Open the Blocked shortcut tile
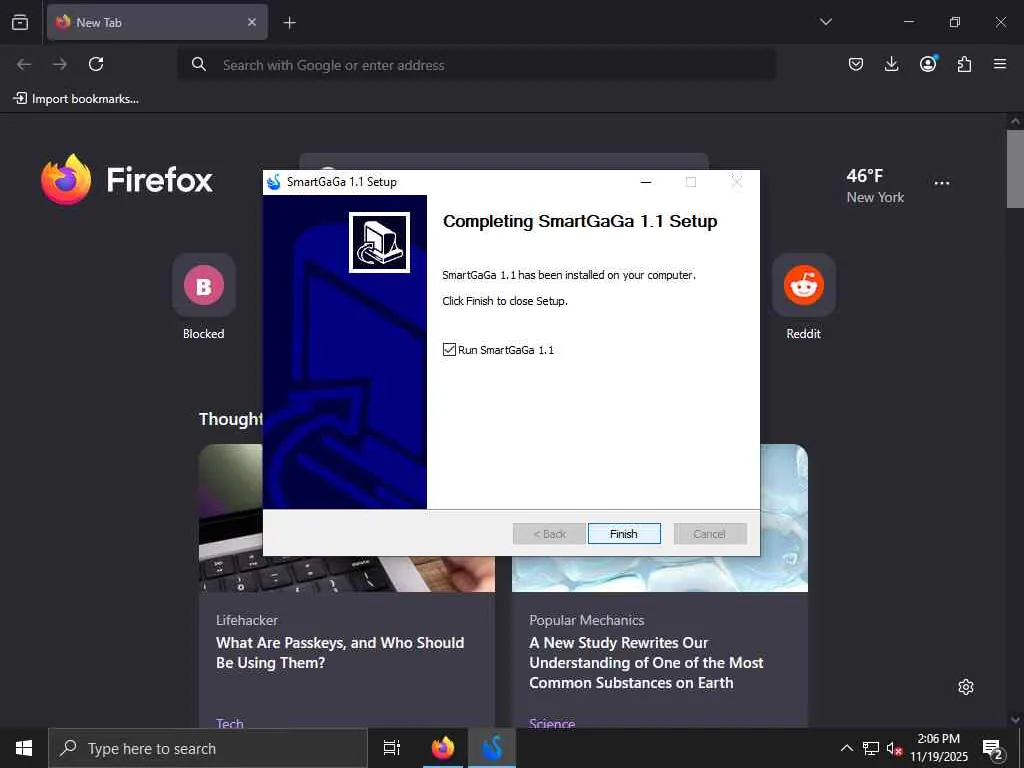Viewport: 1024px width, 768px height. click(204, 297)
